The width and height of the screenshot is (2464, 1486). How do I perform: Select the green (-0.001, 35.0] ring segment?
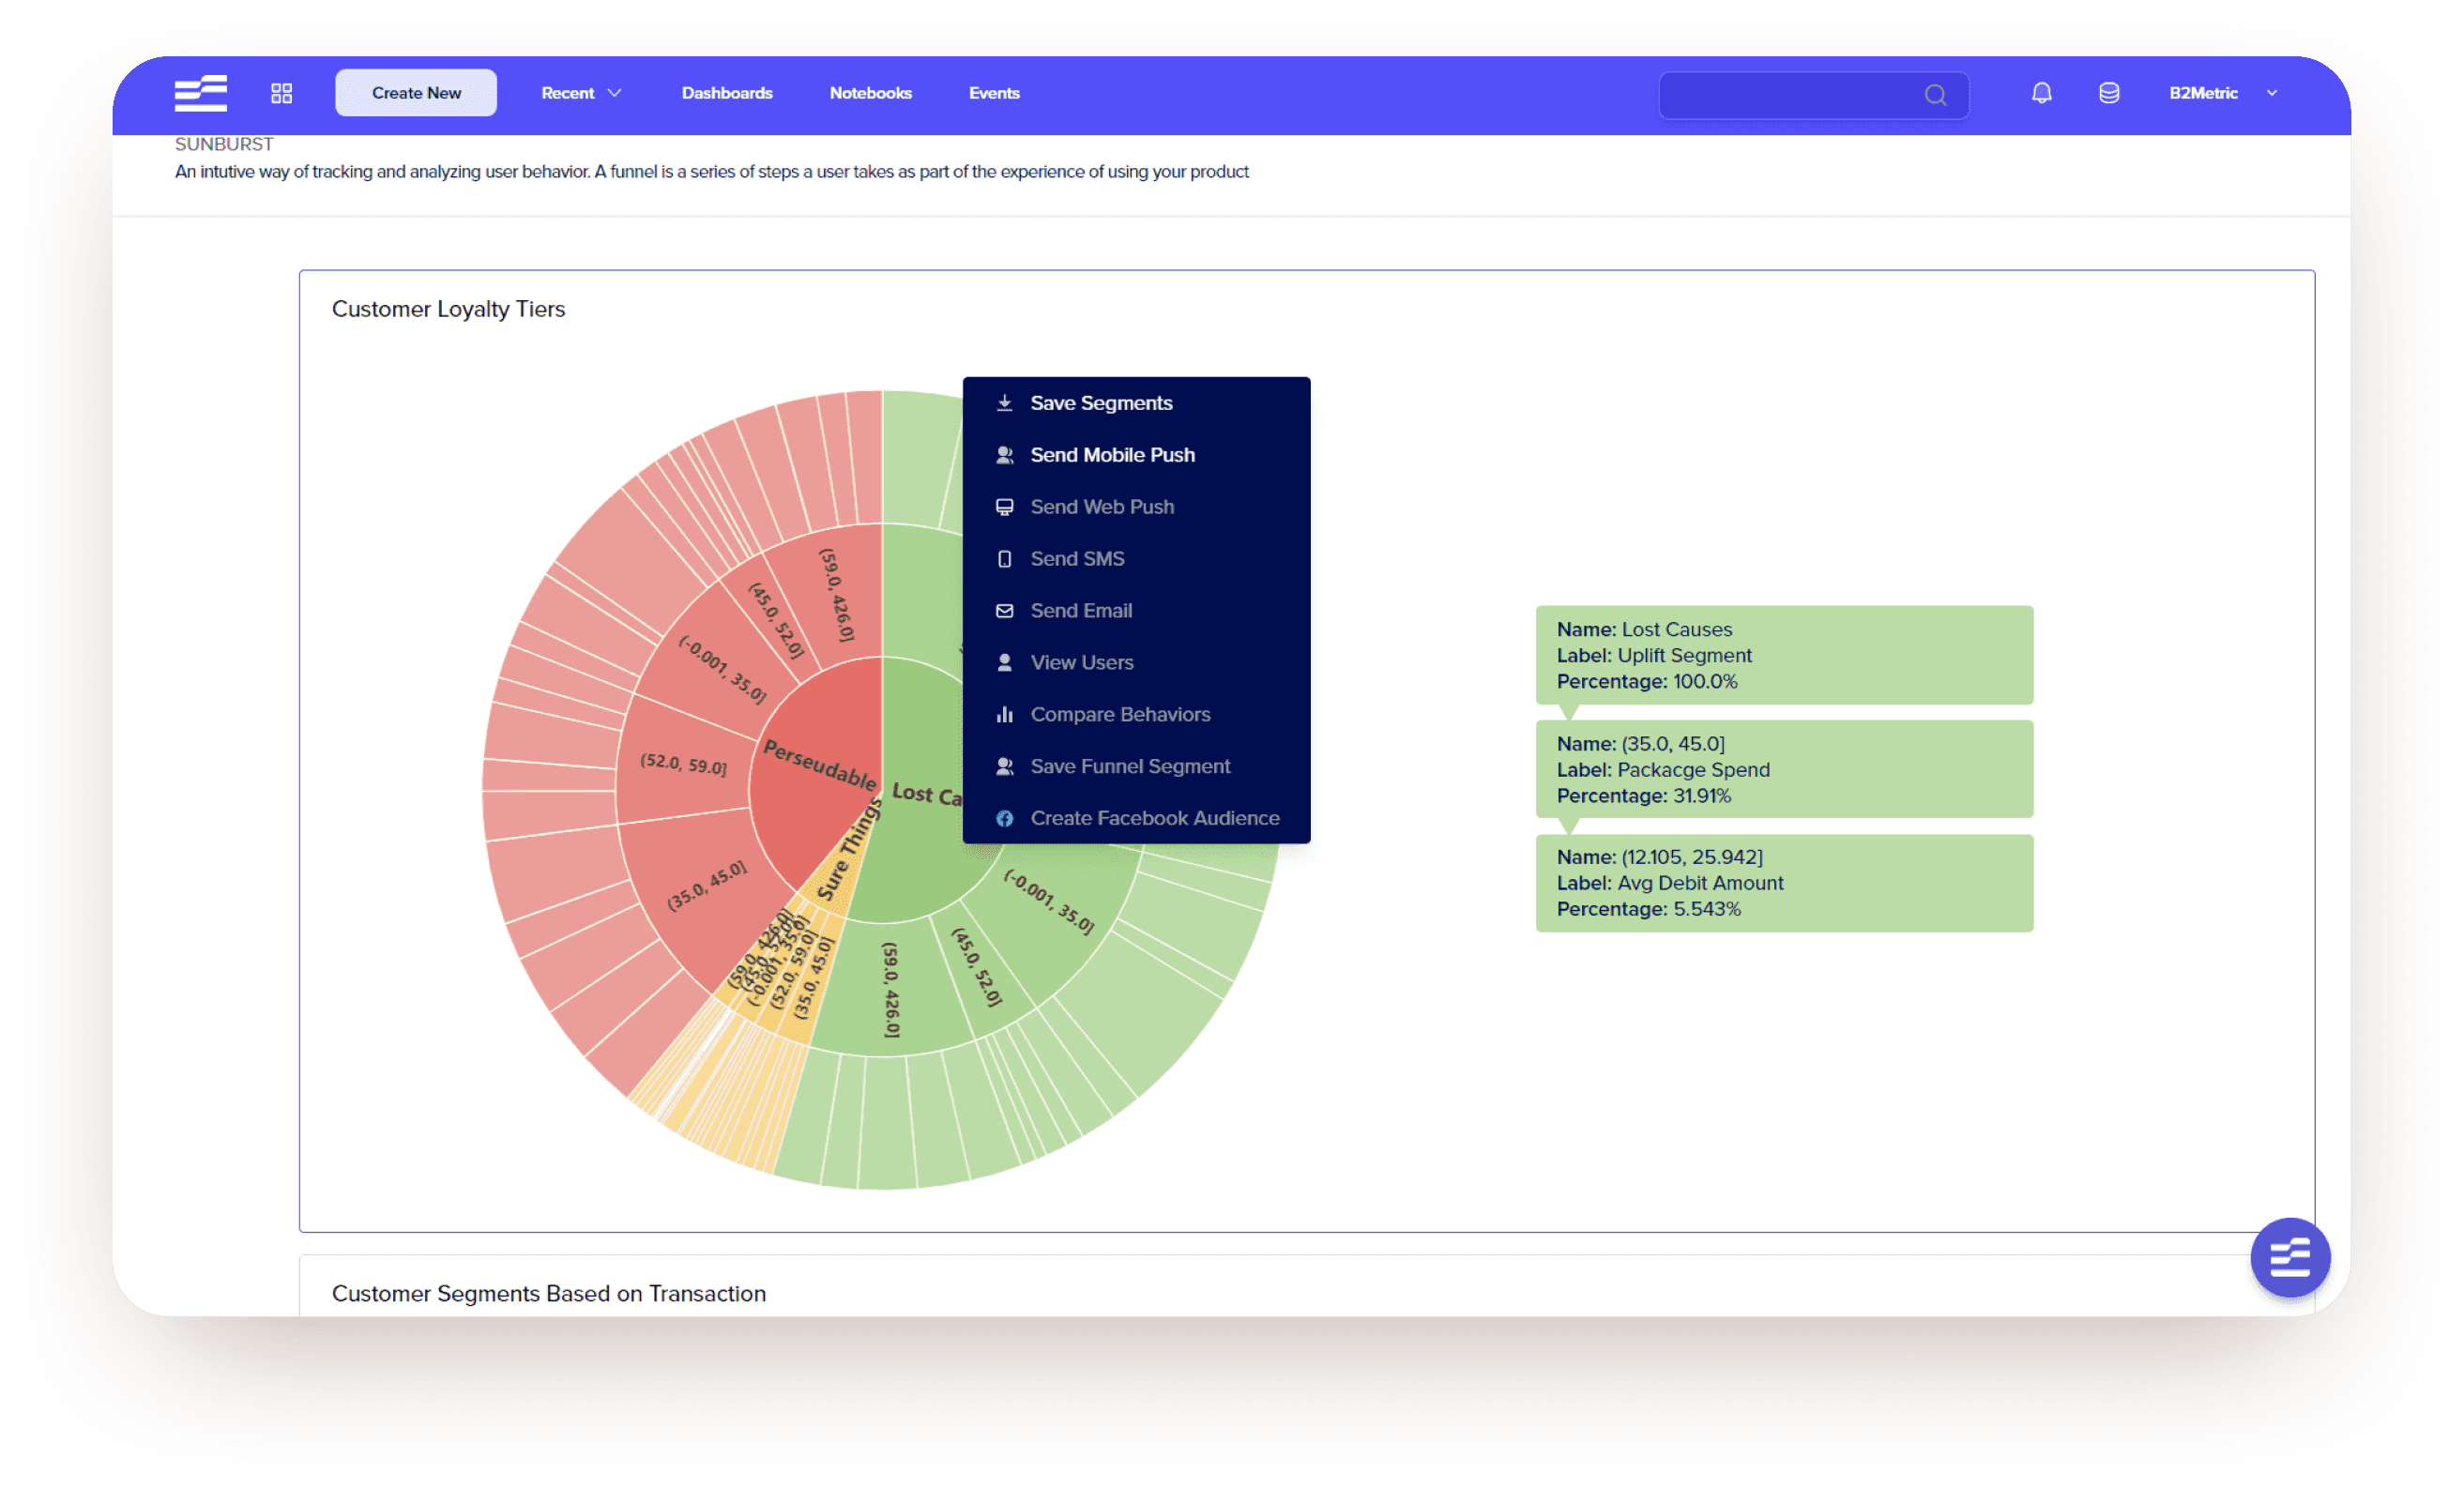1049,903
